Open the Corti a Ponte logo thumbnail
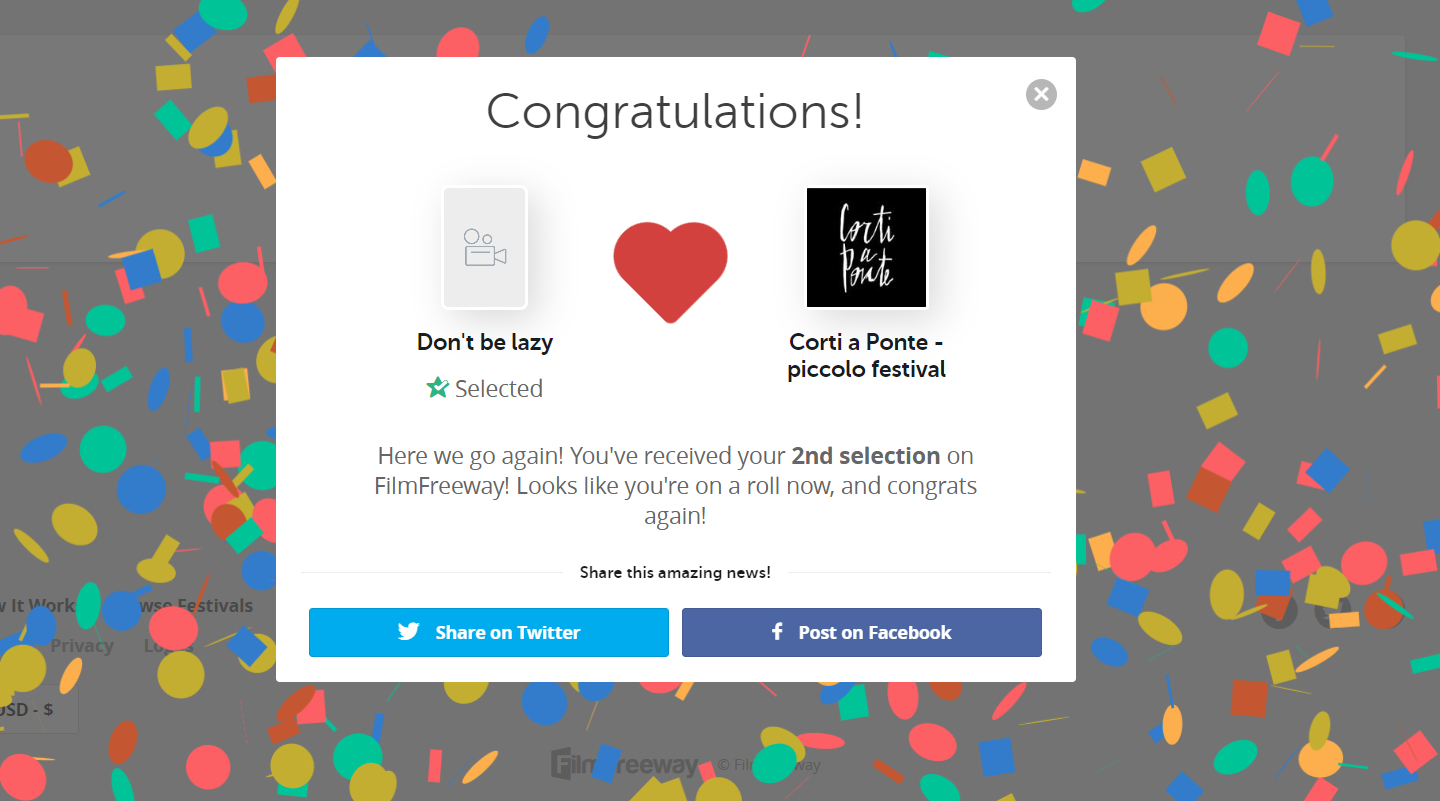The height and width of the screenshot is (801, 1440). pyautogui.click(x=867, y=248)
